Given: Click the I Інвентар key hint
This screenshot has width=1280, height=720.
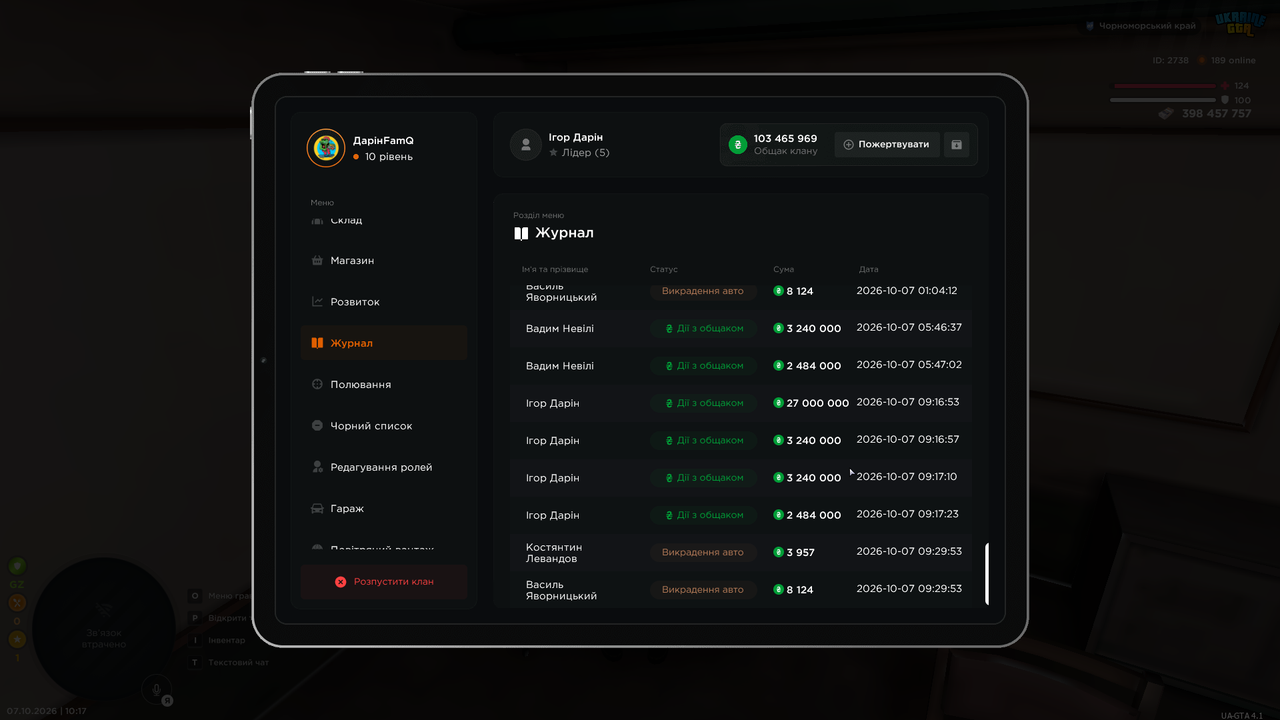Looking at the screenshot, I should (218, 640).
